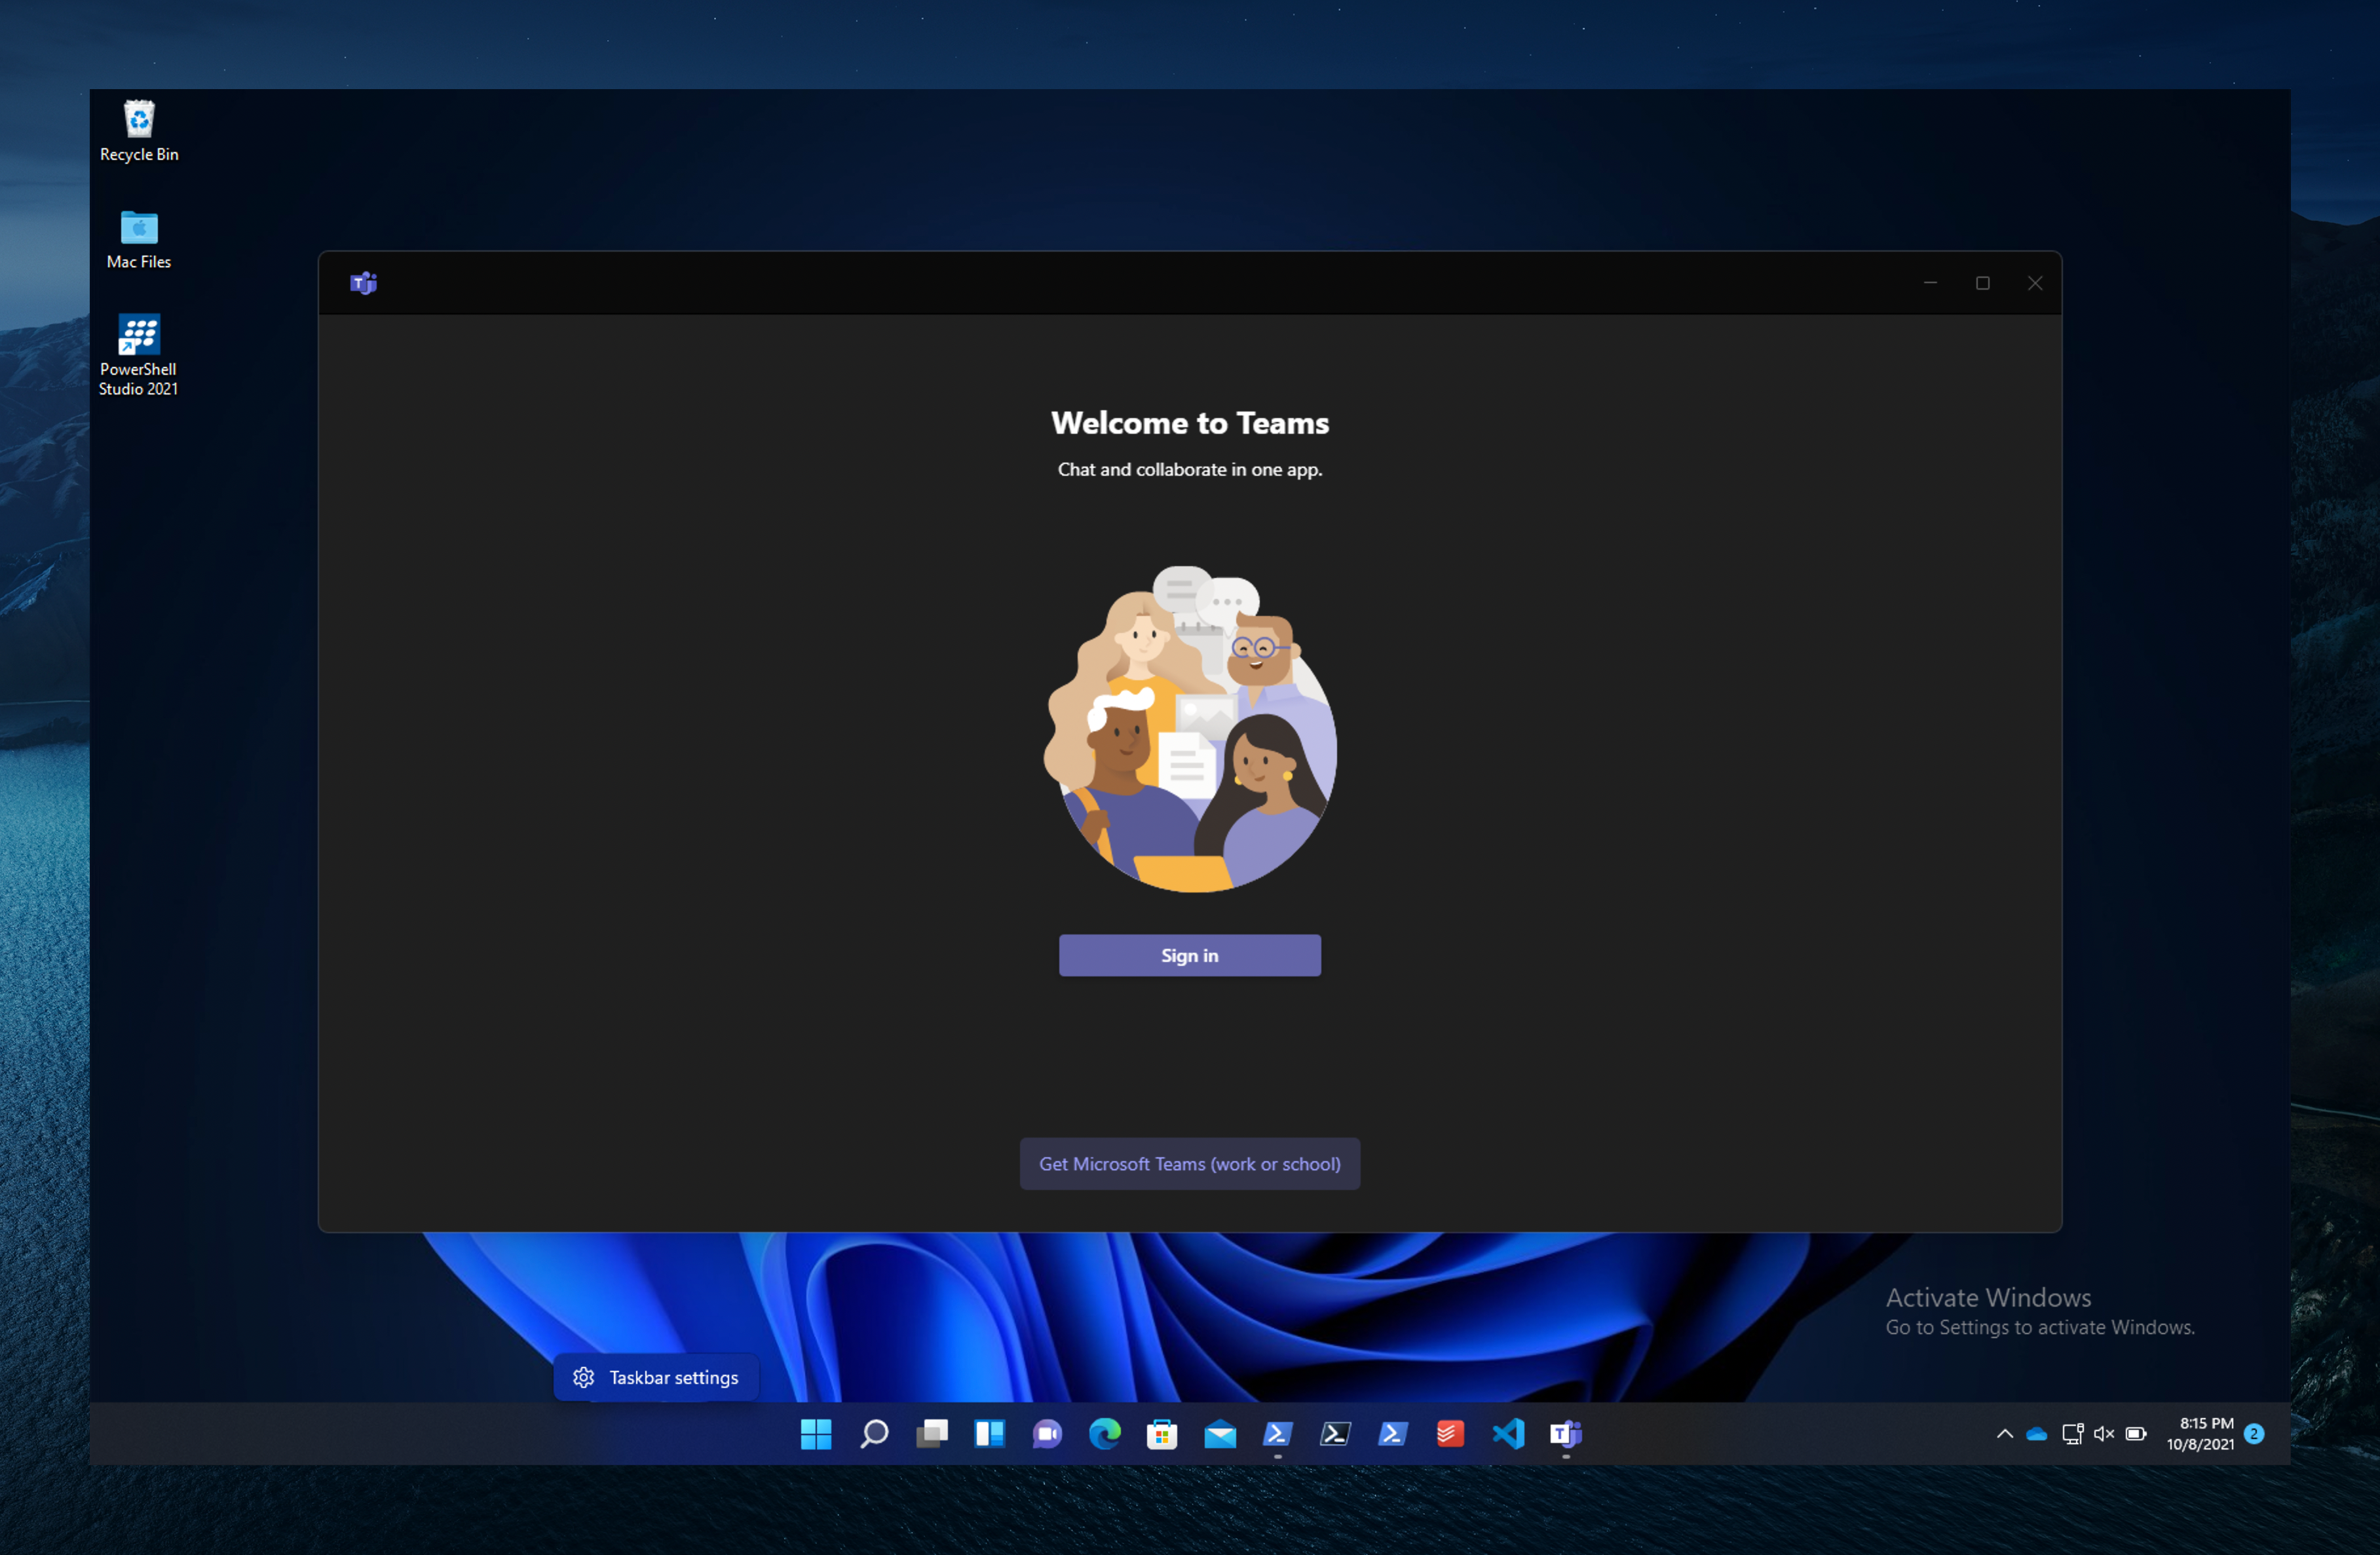This screenshot has height=1555, width=2380.
Task: Click the Sign in button
Action: click(1189, 955)
